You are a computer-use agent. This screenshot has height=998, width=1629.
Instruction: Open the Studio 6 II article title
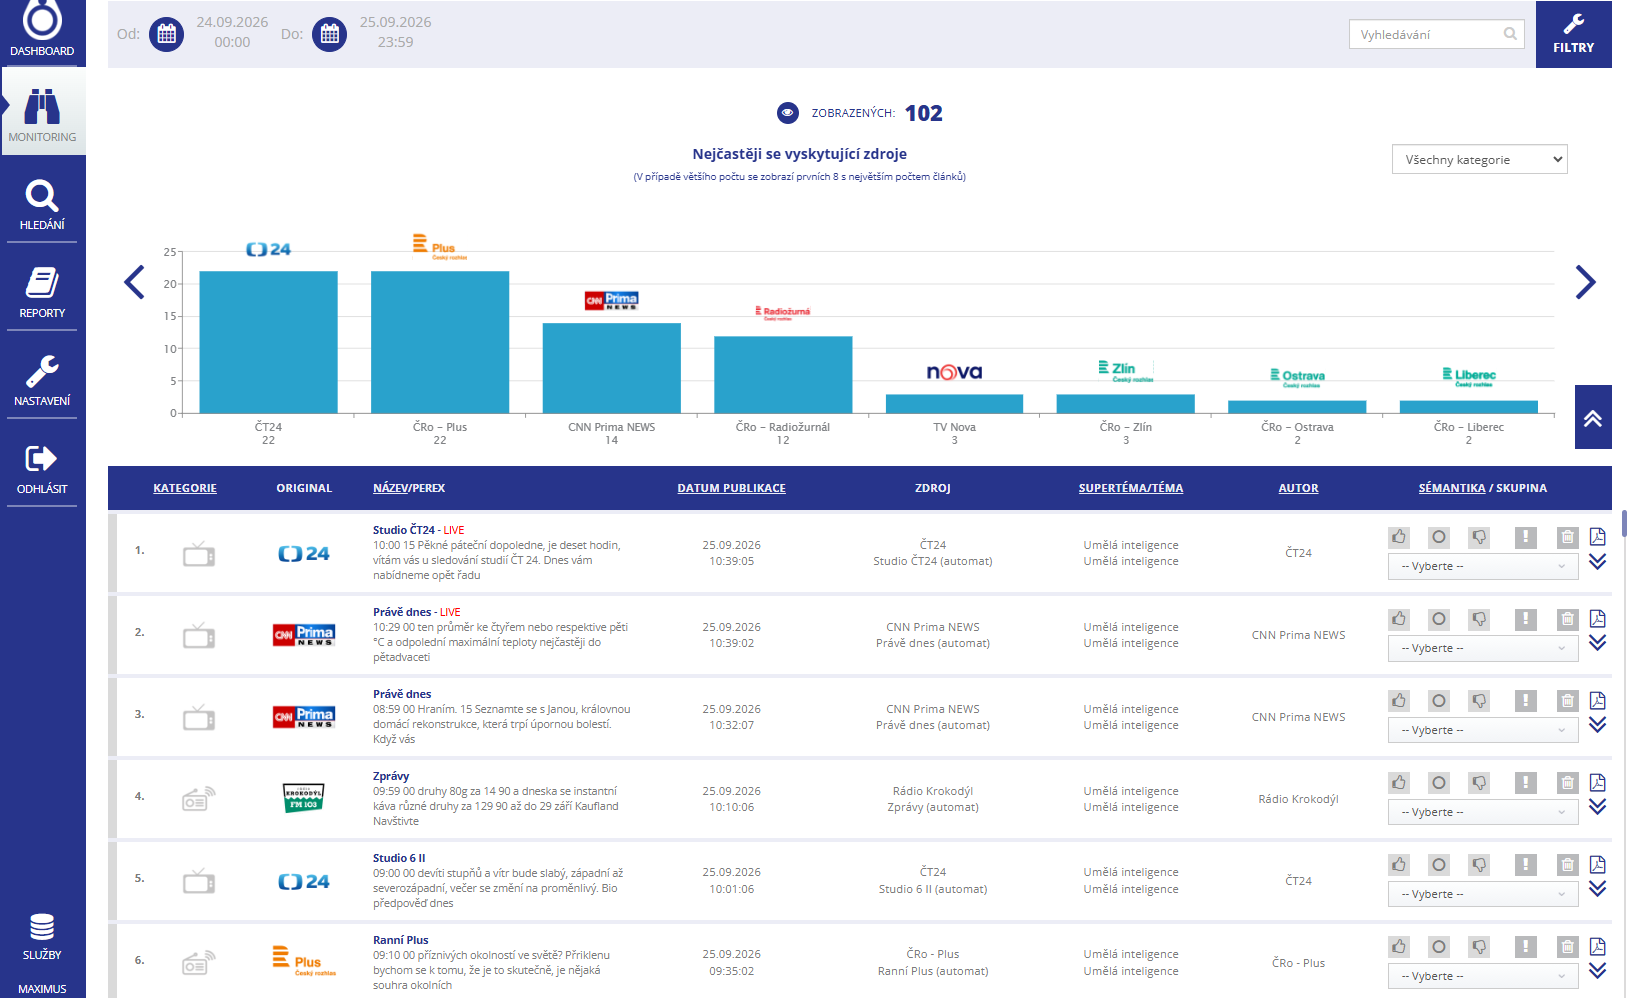399,858
